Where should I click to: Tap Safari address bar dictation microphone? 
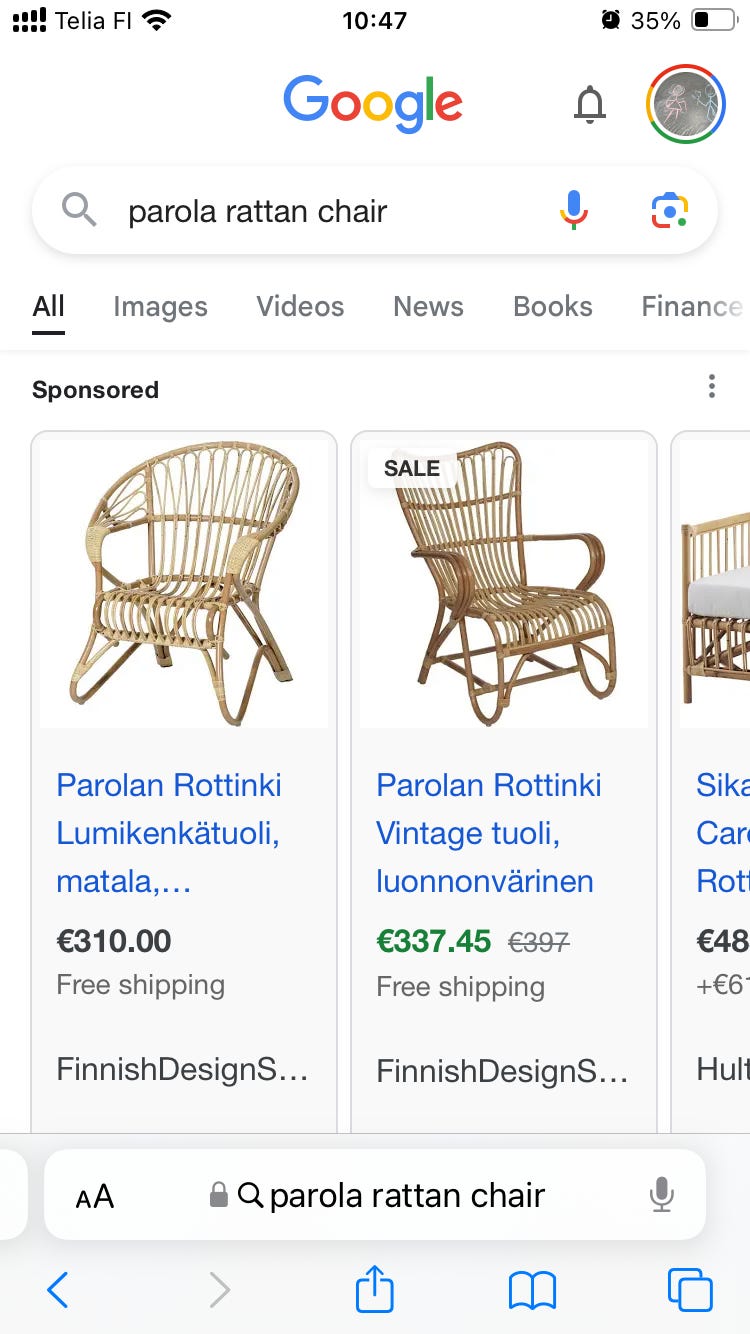[661, 1195]
